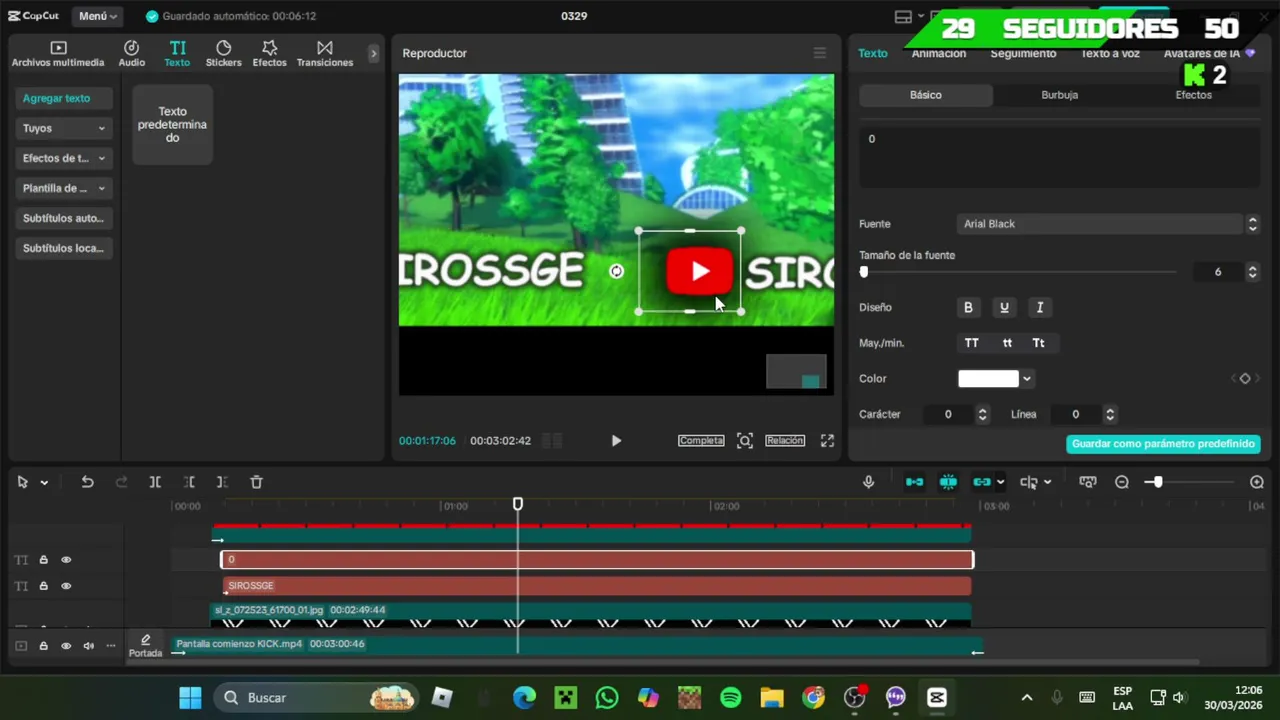Undo the last action
This screenshot has width=1280, height=720.
tap(87, 482)
